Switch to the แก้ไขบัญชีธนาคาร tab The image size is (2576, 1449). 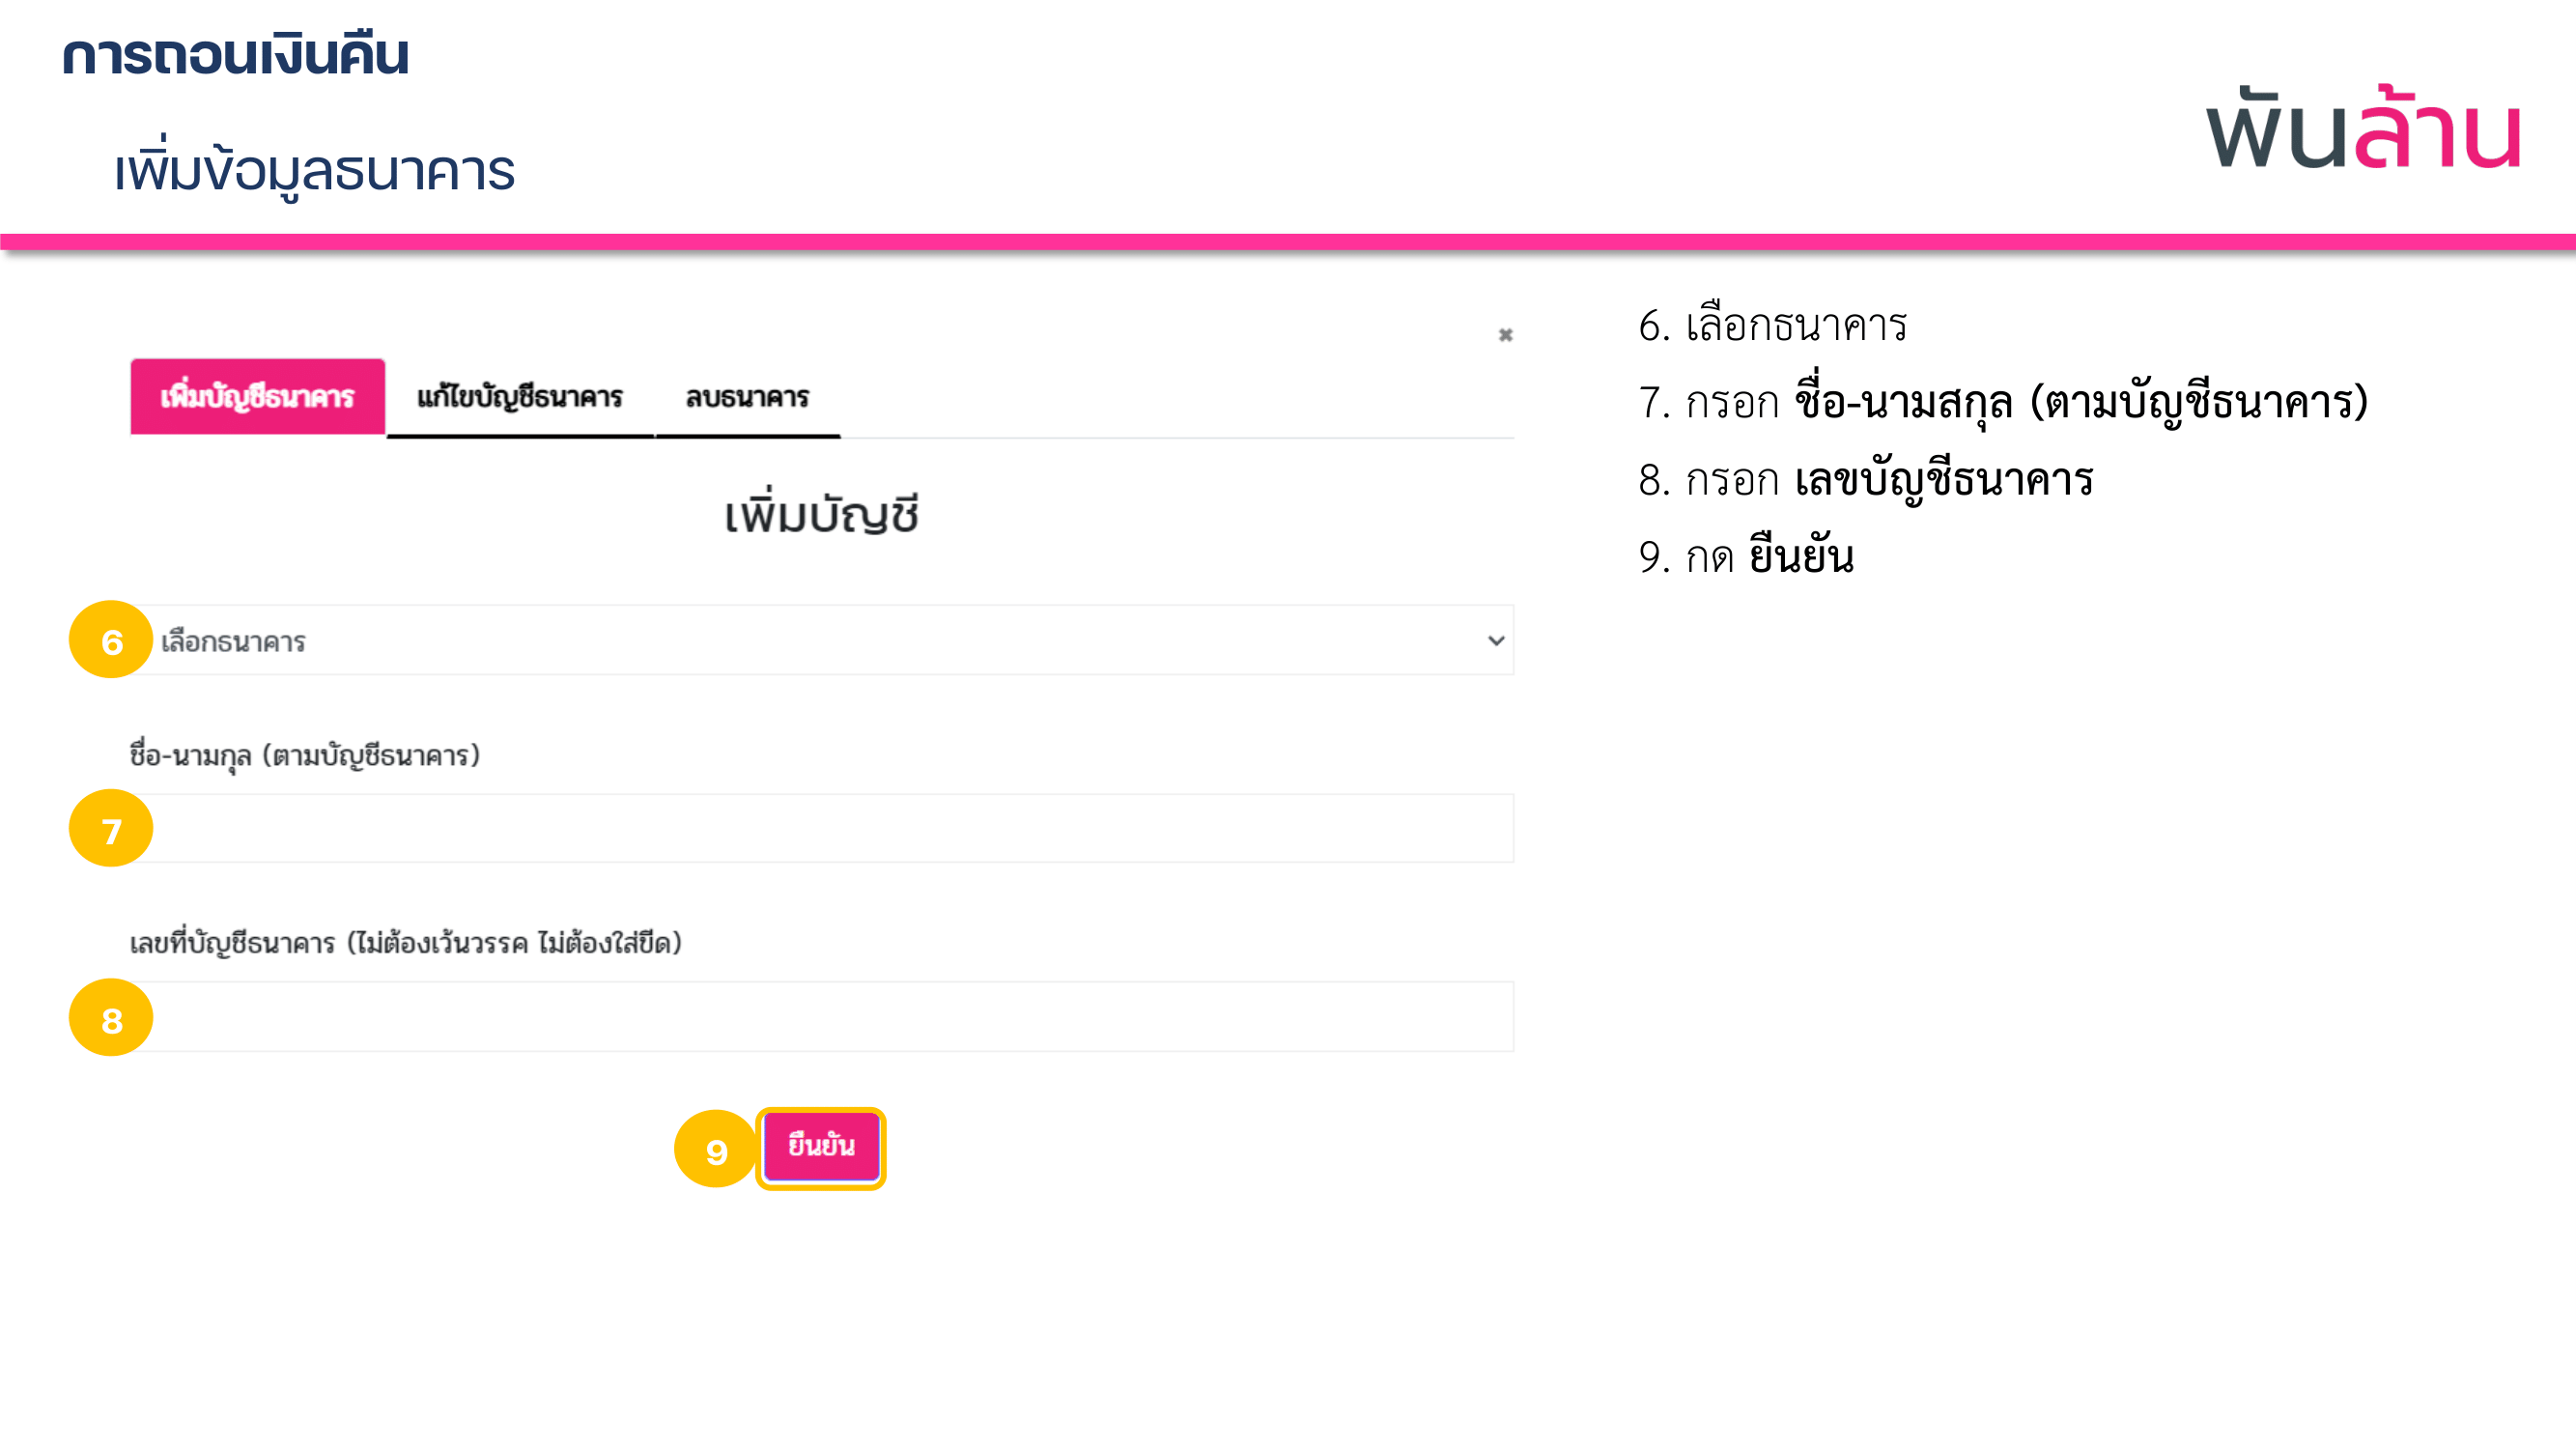(520, 397)
